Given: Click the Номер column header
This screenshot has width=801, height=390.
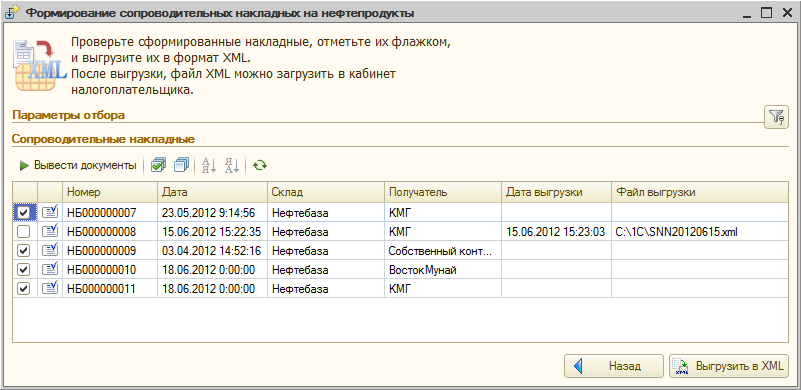Looking at the screenshot, I should 110,192.
